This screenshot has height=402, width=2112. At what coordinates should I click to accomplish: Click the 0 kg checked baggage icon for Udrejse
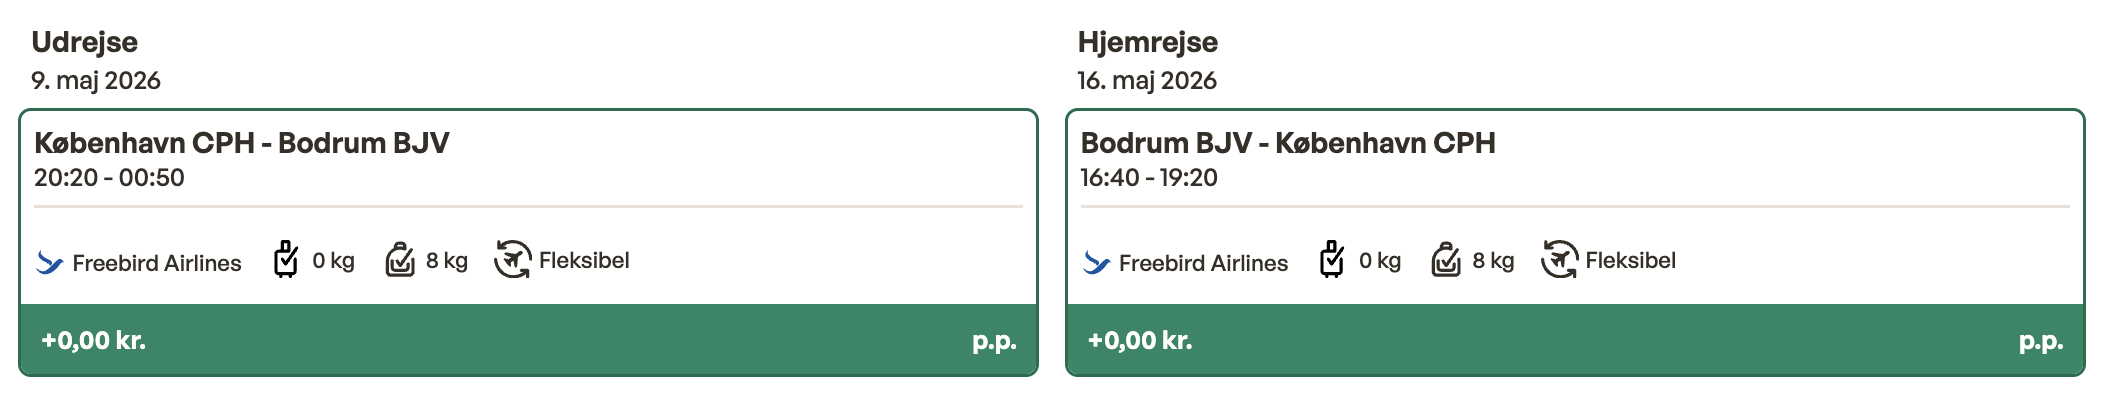(x=286, y=259)
